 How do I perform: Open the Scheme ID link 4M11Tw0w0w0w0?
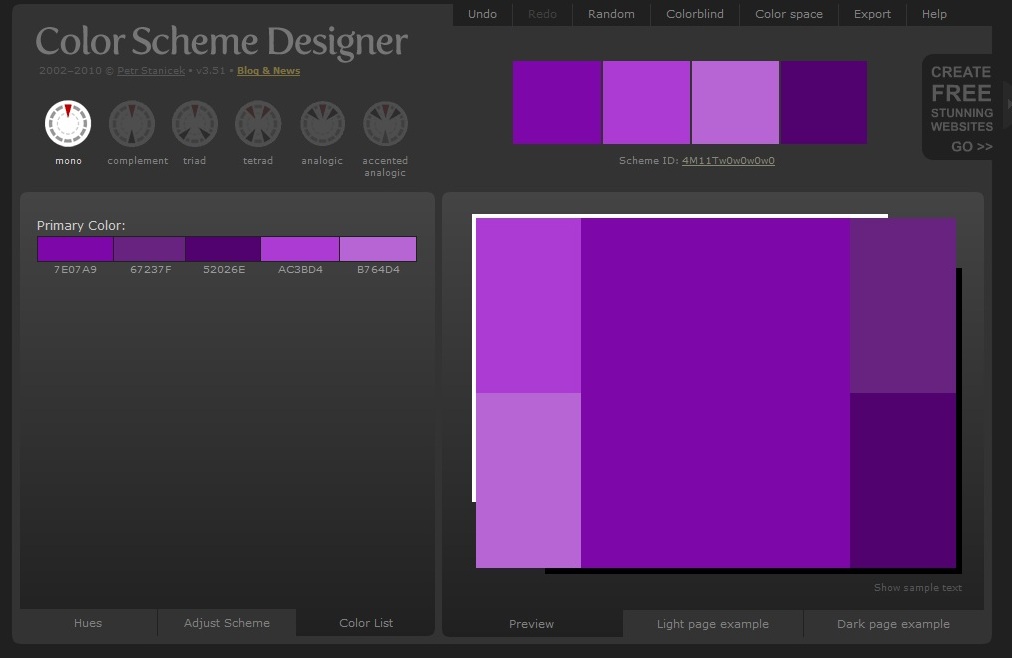point(728,159)
